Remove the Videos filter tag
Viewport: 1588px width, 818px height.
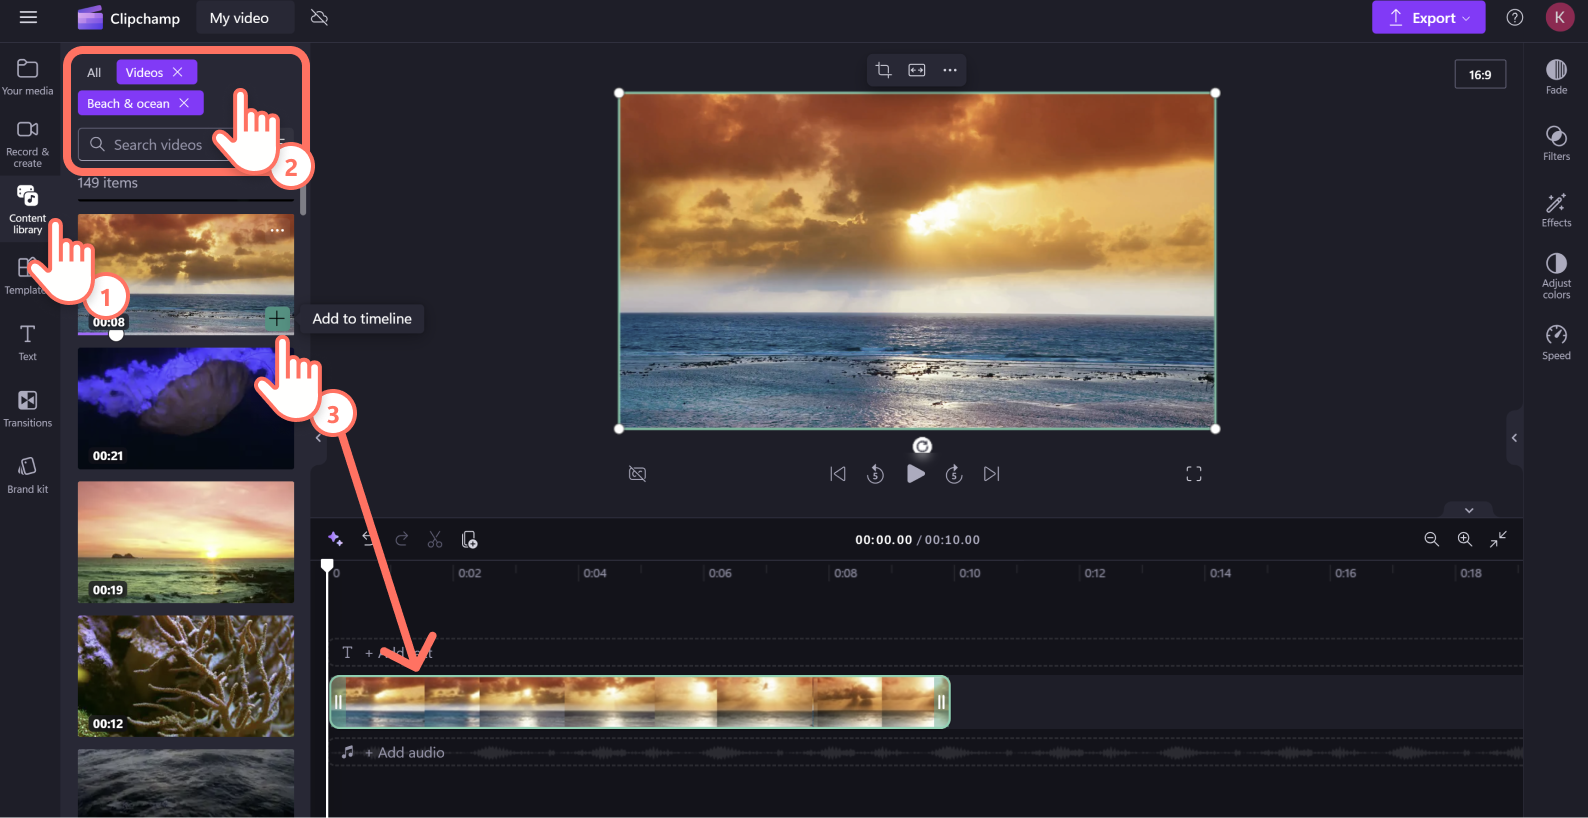178,72
